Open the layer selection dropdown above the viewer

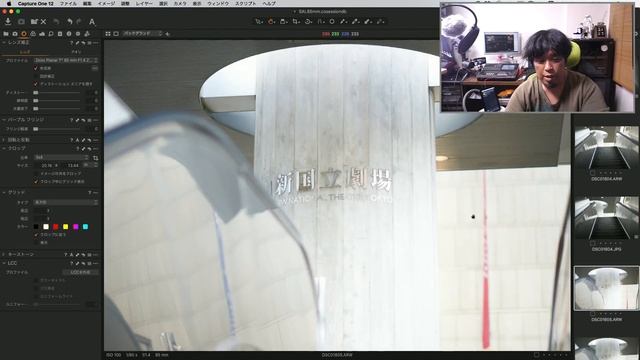click(142, 33)
